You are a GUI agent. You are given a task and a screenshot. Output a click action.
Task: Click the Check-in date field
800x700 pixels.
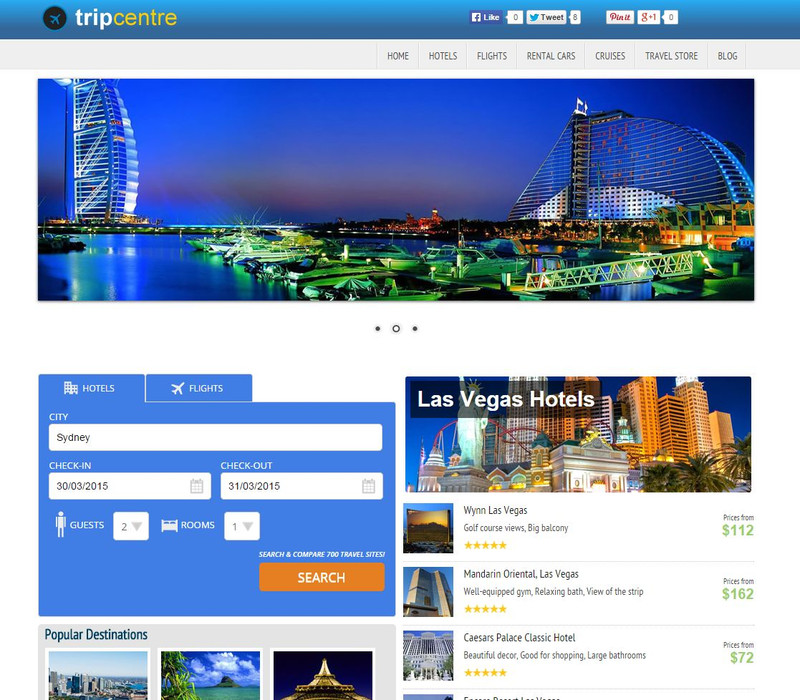130,486
